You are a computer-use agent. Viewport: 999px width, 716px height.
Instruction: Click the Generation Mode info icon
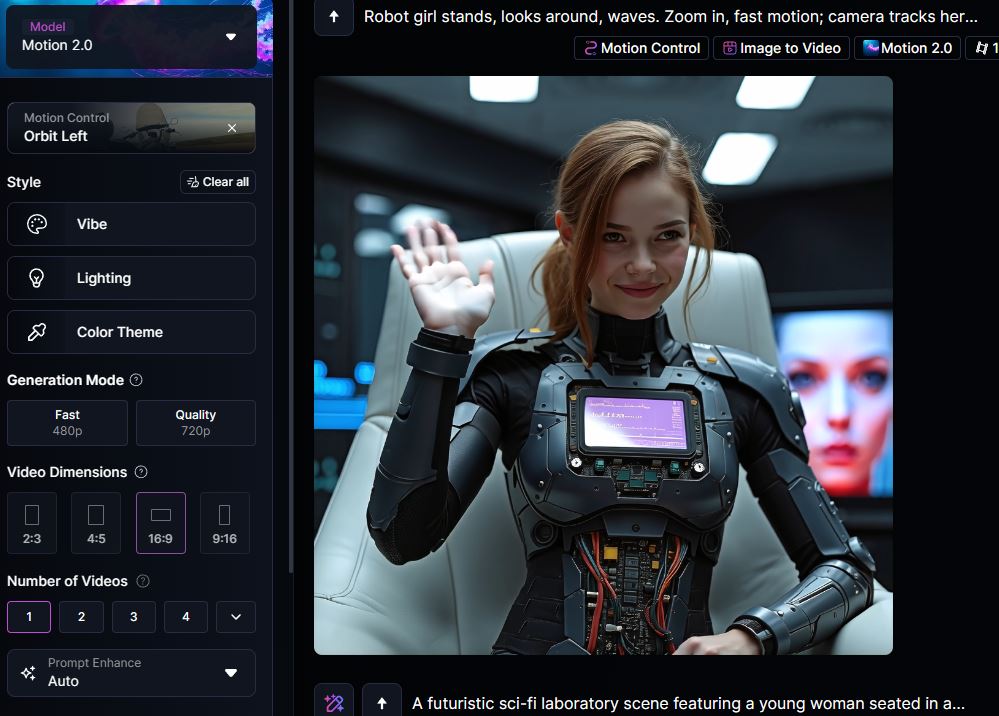point(136,380)
